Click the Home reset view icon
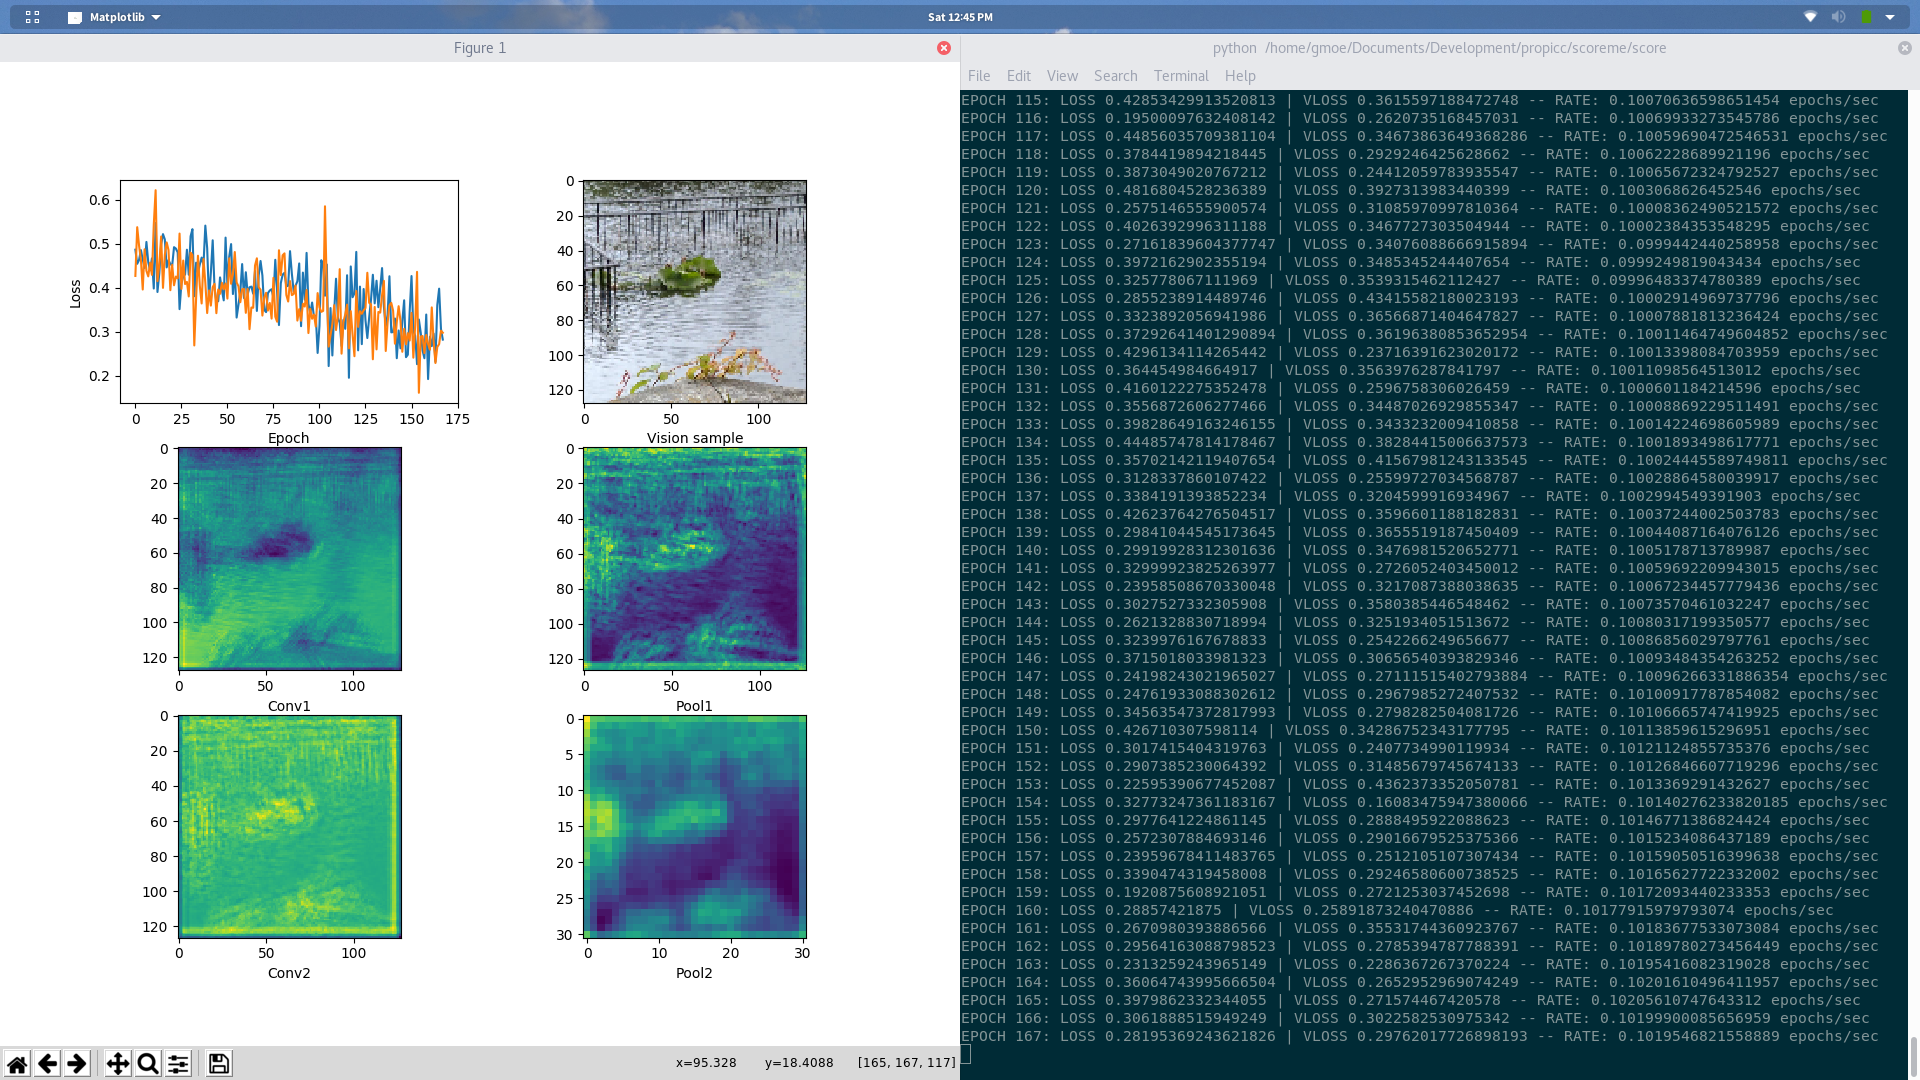The height and width of the screenshot is (1080, 1920). click(x=17, y=1063)
